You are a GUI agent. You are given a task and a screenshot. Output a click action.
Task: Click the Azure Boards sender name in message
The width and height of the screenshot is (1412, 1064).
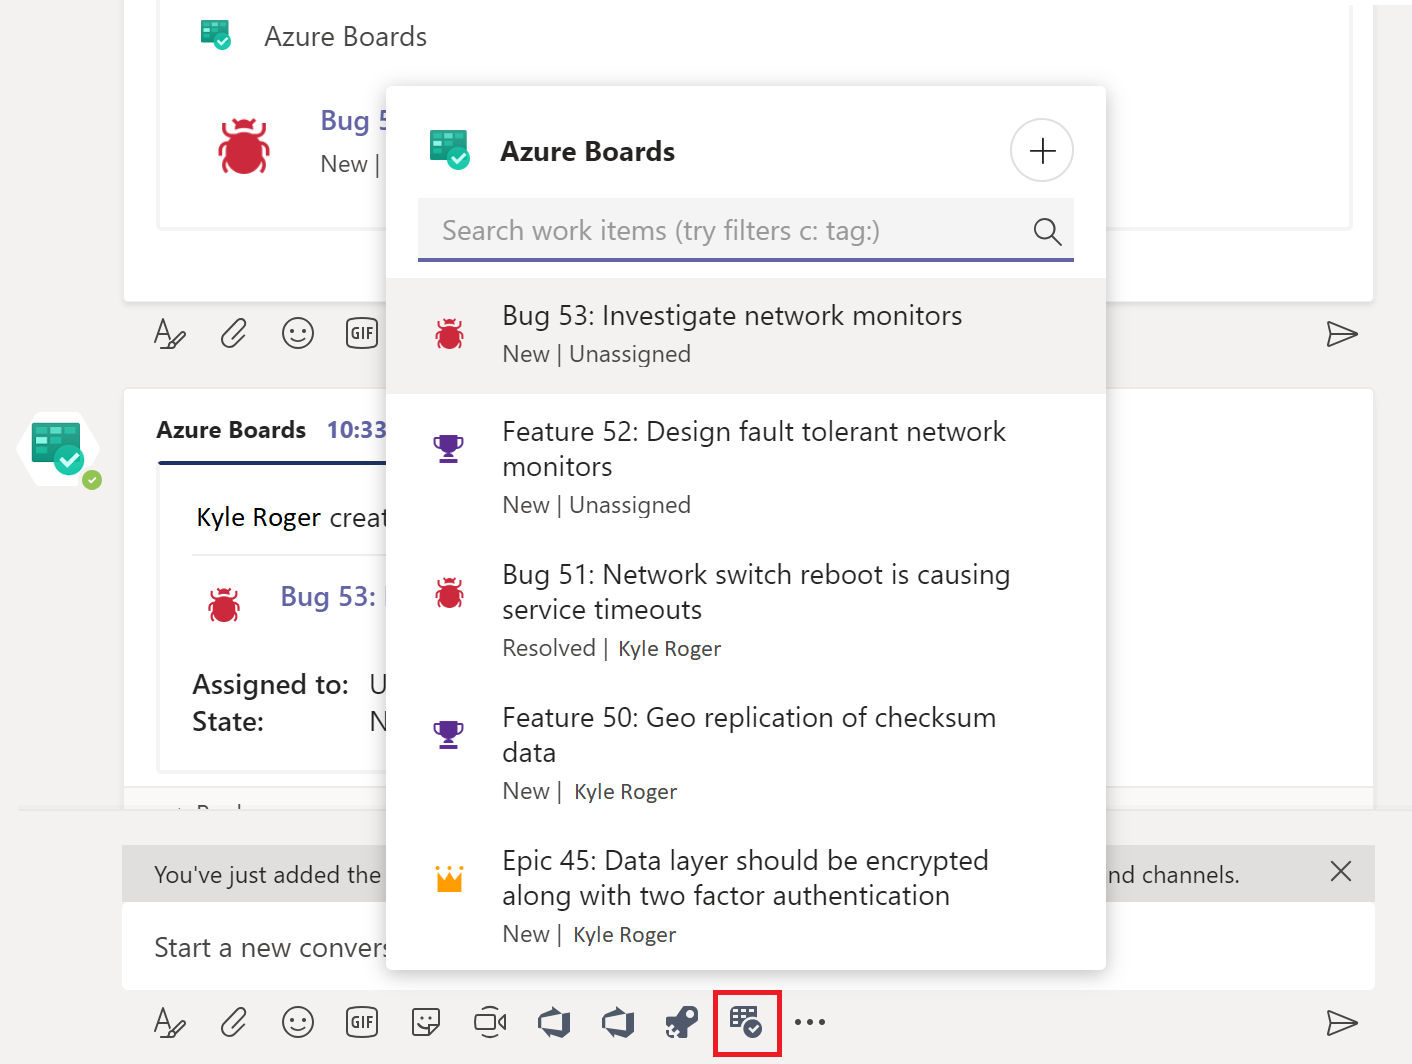click(231, 430)
